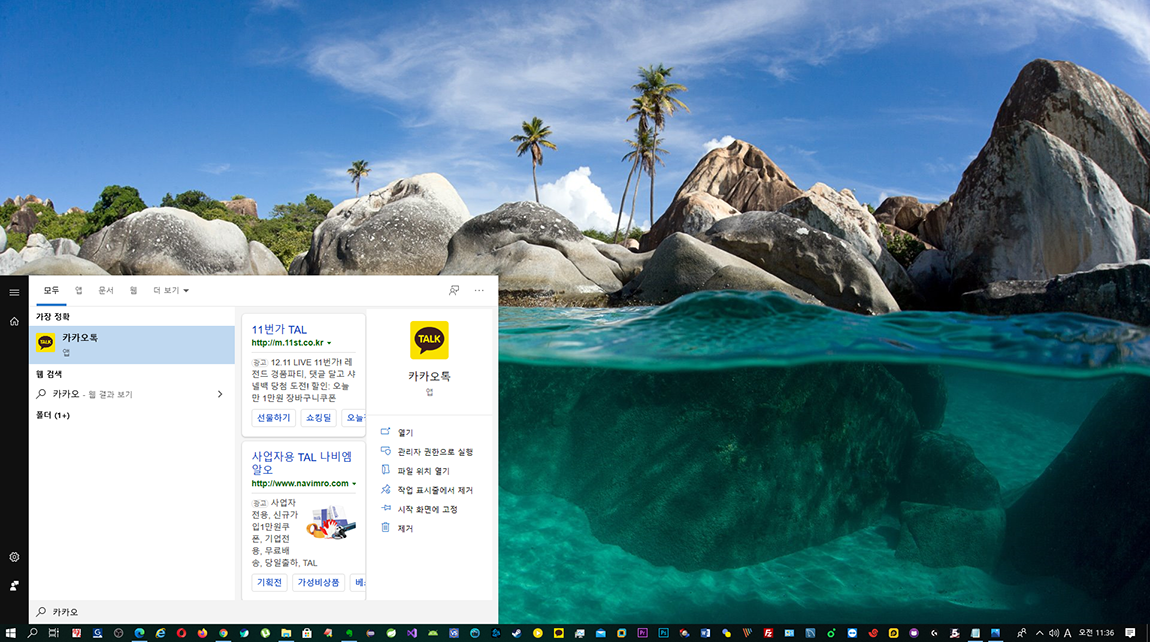1150x642 pixels.
Task: Toggle the IME input mode 'A' indicator
Action: [x=1068, y=632]
